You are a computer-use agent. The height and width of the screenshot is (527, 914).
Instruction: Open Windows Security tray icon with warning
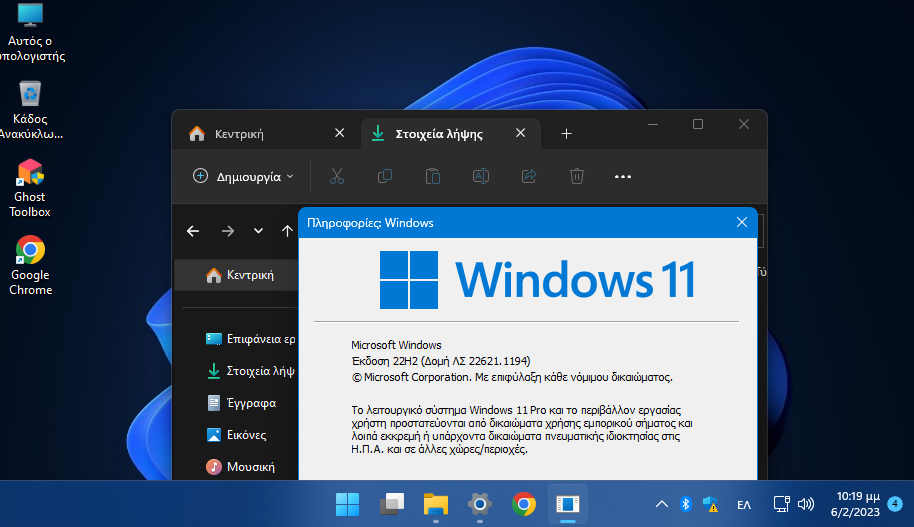point(710,504)
